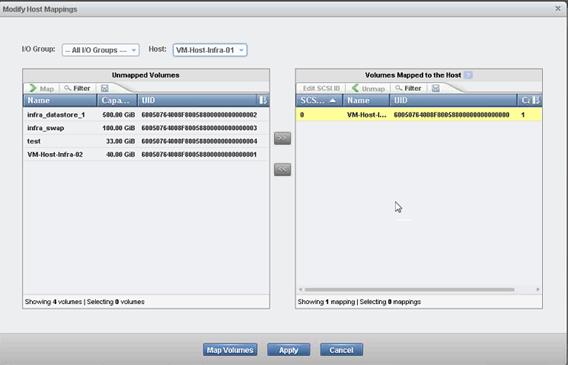Open column chooser icon in mapped volumes header
The image size is (568, 365).
tap(536, 100)
